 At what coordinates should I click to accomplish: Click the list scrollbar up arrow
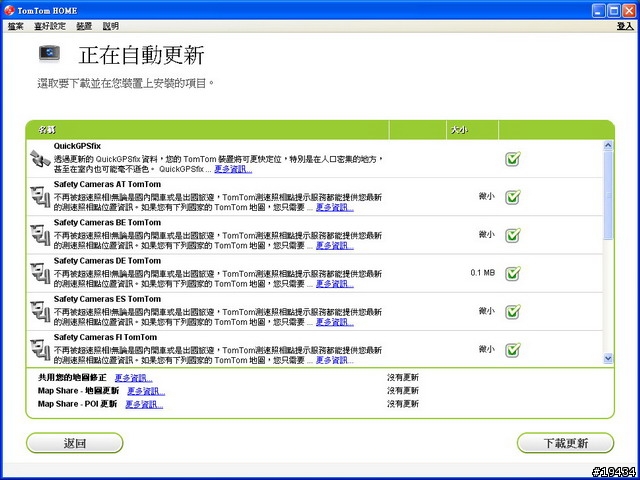tap(608, 145)
